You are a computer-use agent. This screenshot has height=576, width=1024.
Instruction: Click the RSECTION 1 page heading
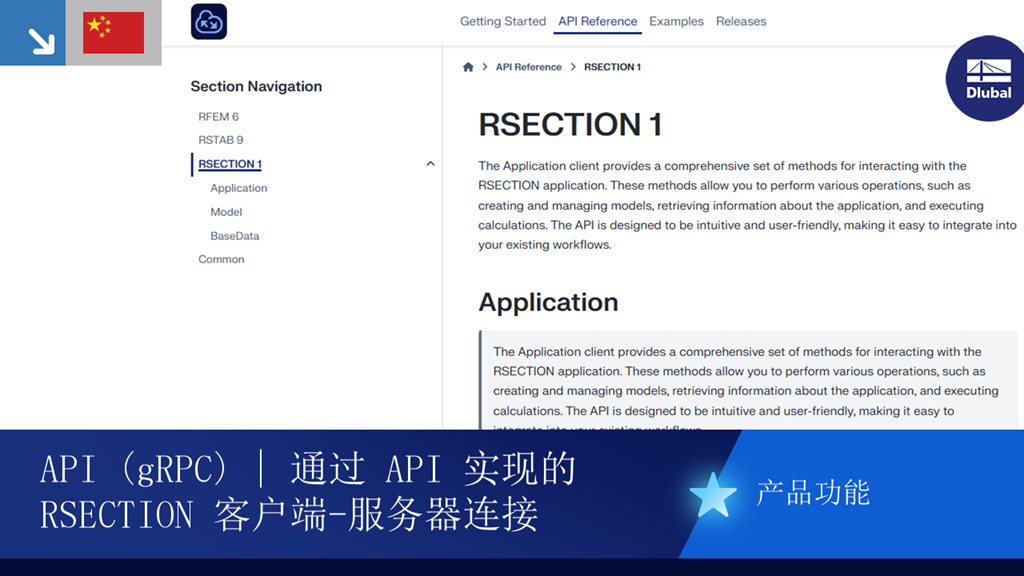[x=570, y=124]
